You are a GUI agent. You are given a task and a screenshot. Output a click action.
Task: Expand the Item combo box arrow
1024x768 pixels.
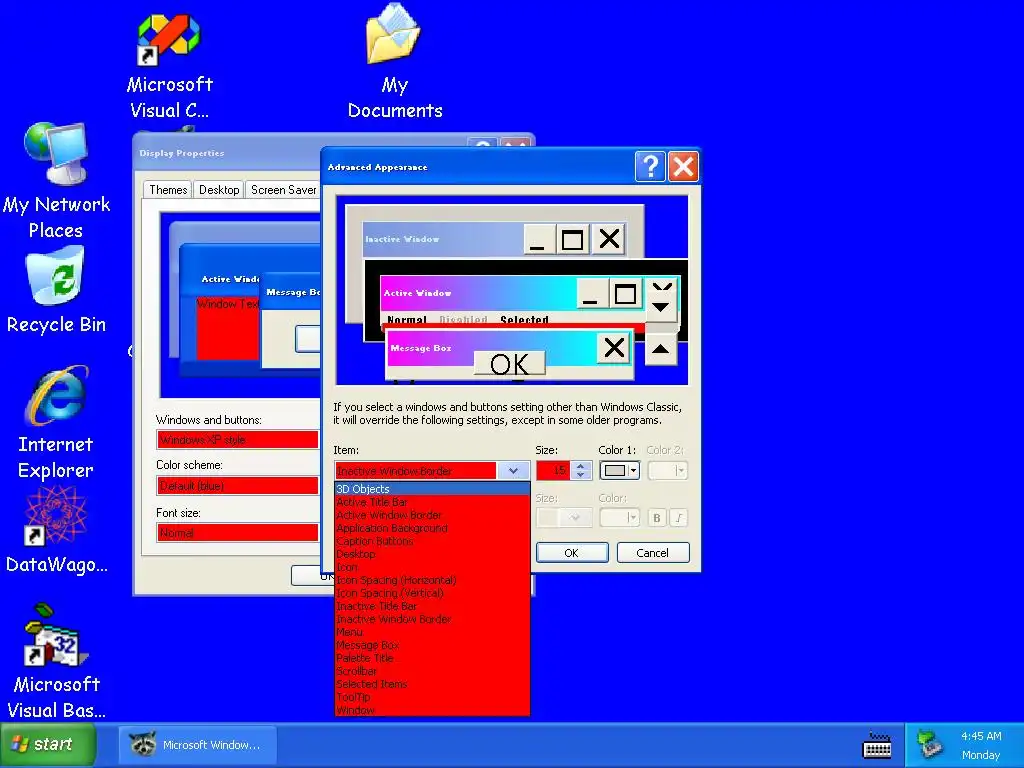[513, 470]
